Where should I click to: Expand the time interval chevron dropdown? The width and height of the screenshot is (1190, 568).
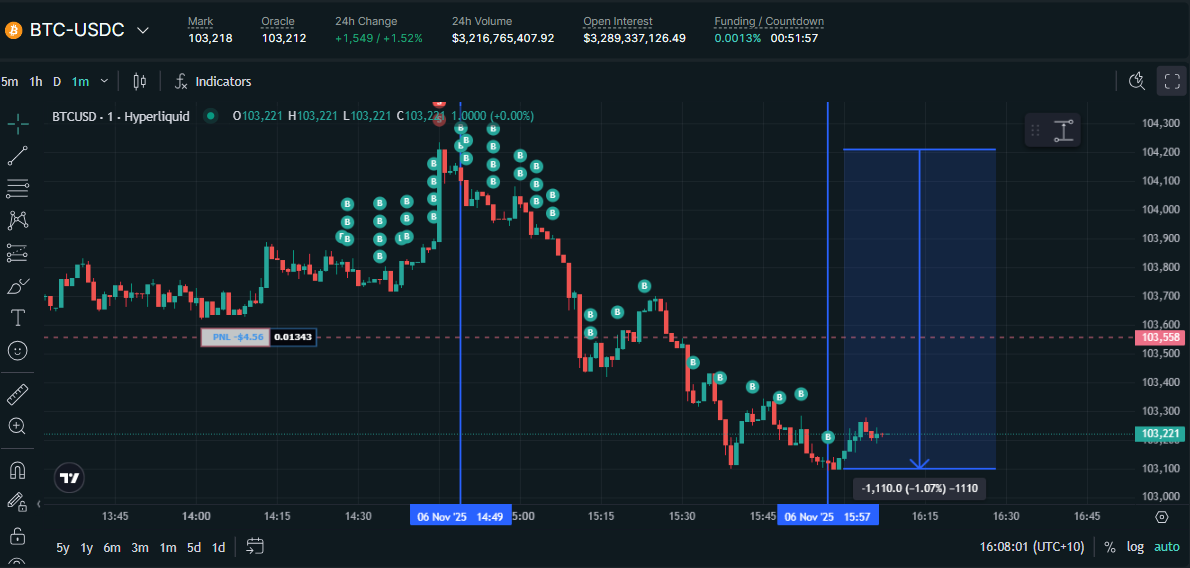pyautogui.click(x=106, y=81)
